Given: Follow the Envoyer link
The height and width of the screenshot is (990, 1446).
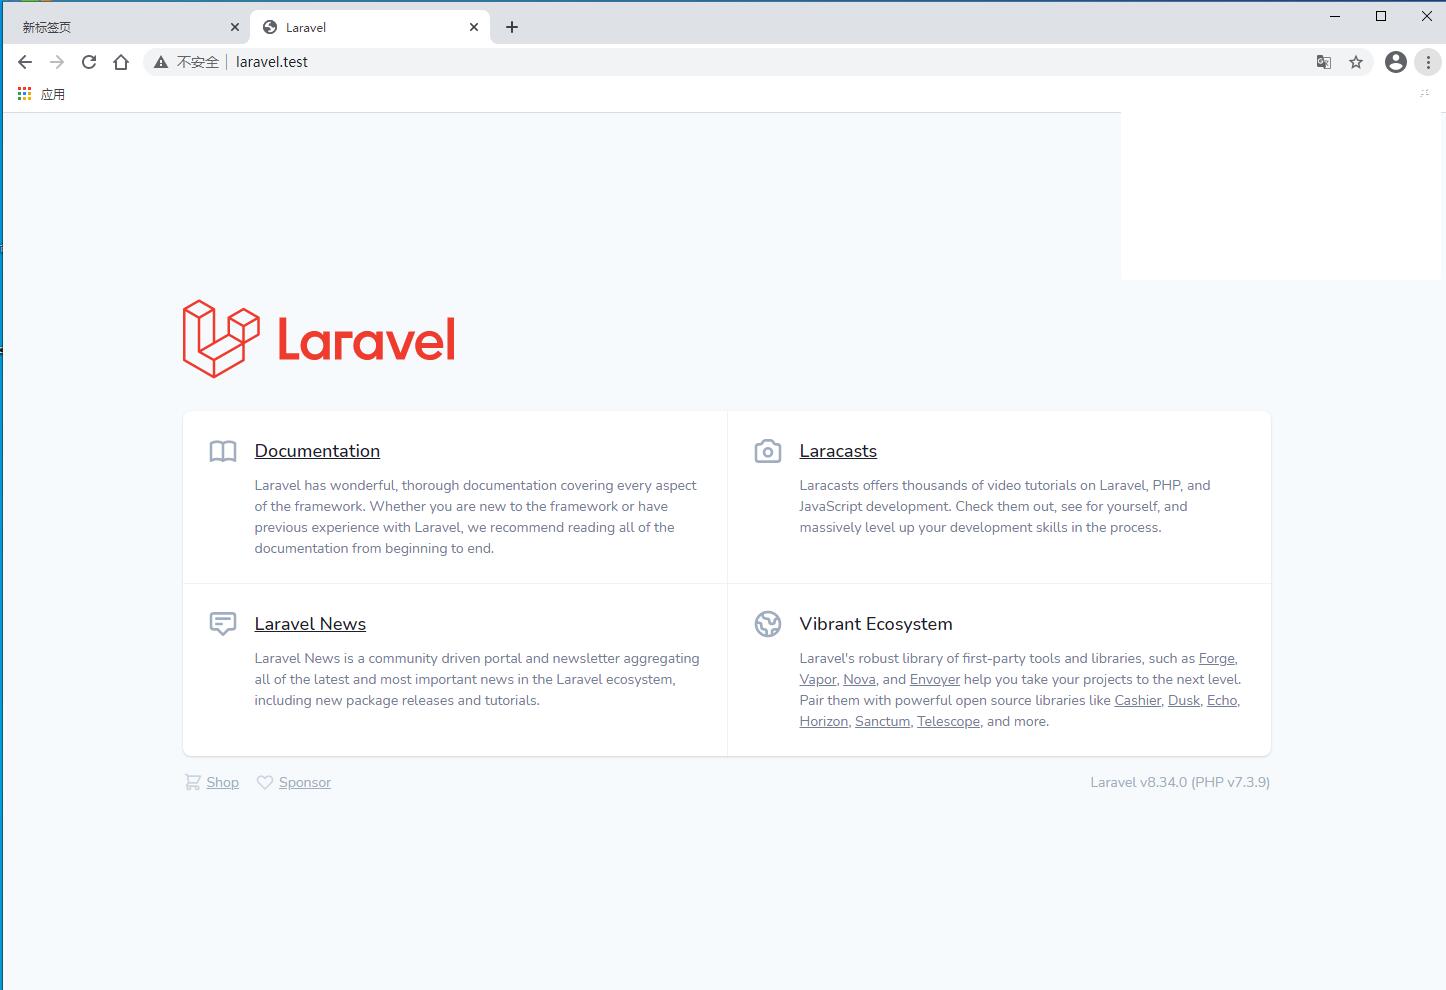Looking at the screenshot, I should [935, 679].
